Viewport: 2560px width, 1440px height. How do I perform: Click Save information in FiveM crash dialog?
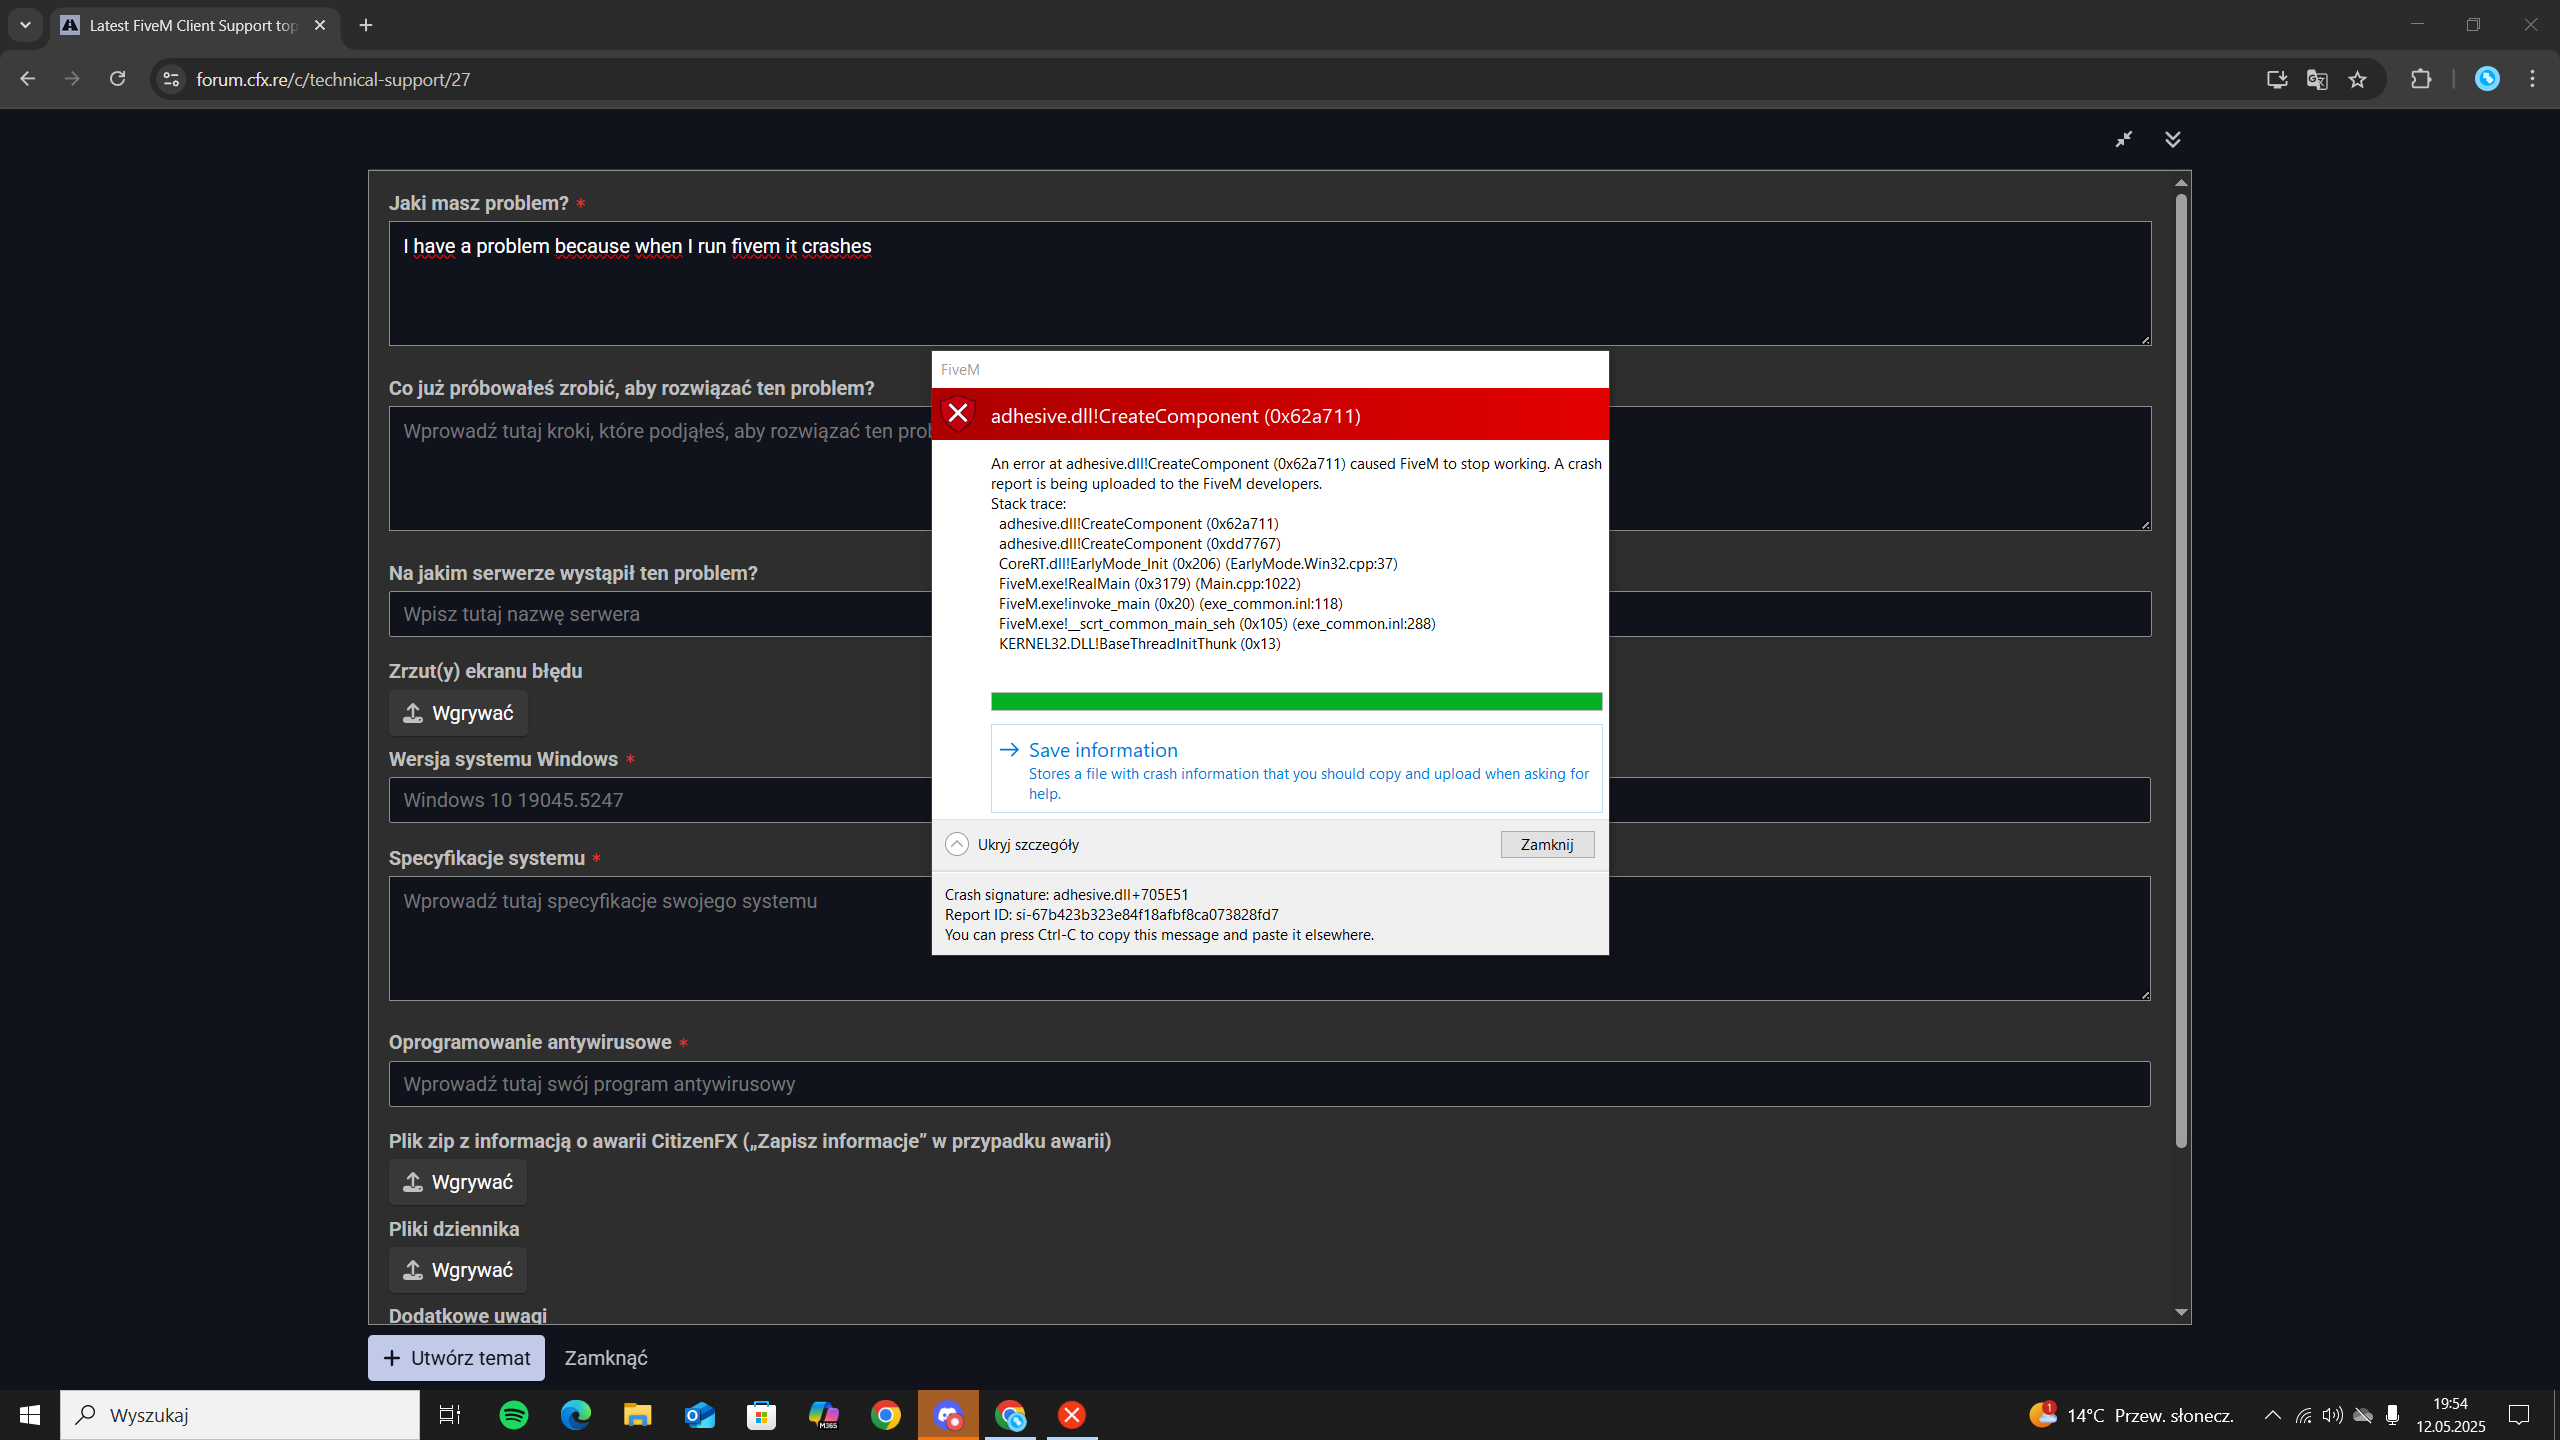[1296, 769]
